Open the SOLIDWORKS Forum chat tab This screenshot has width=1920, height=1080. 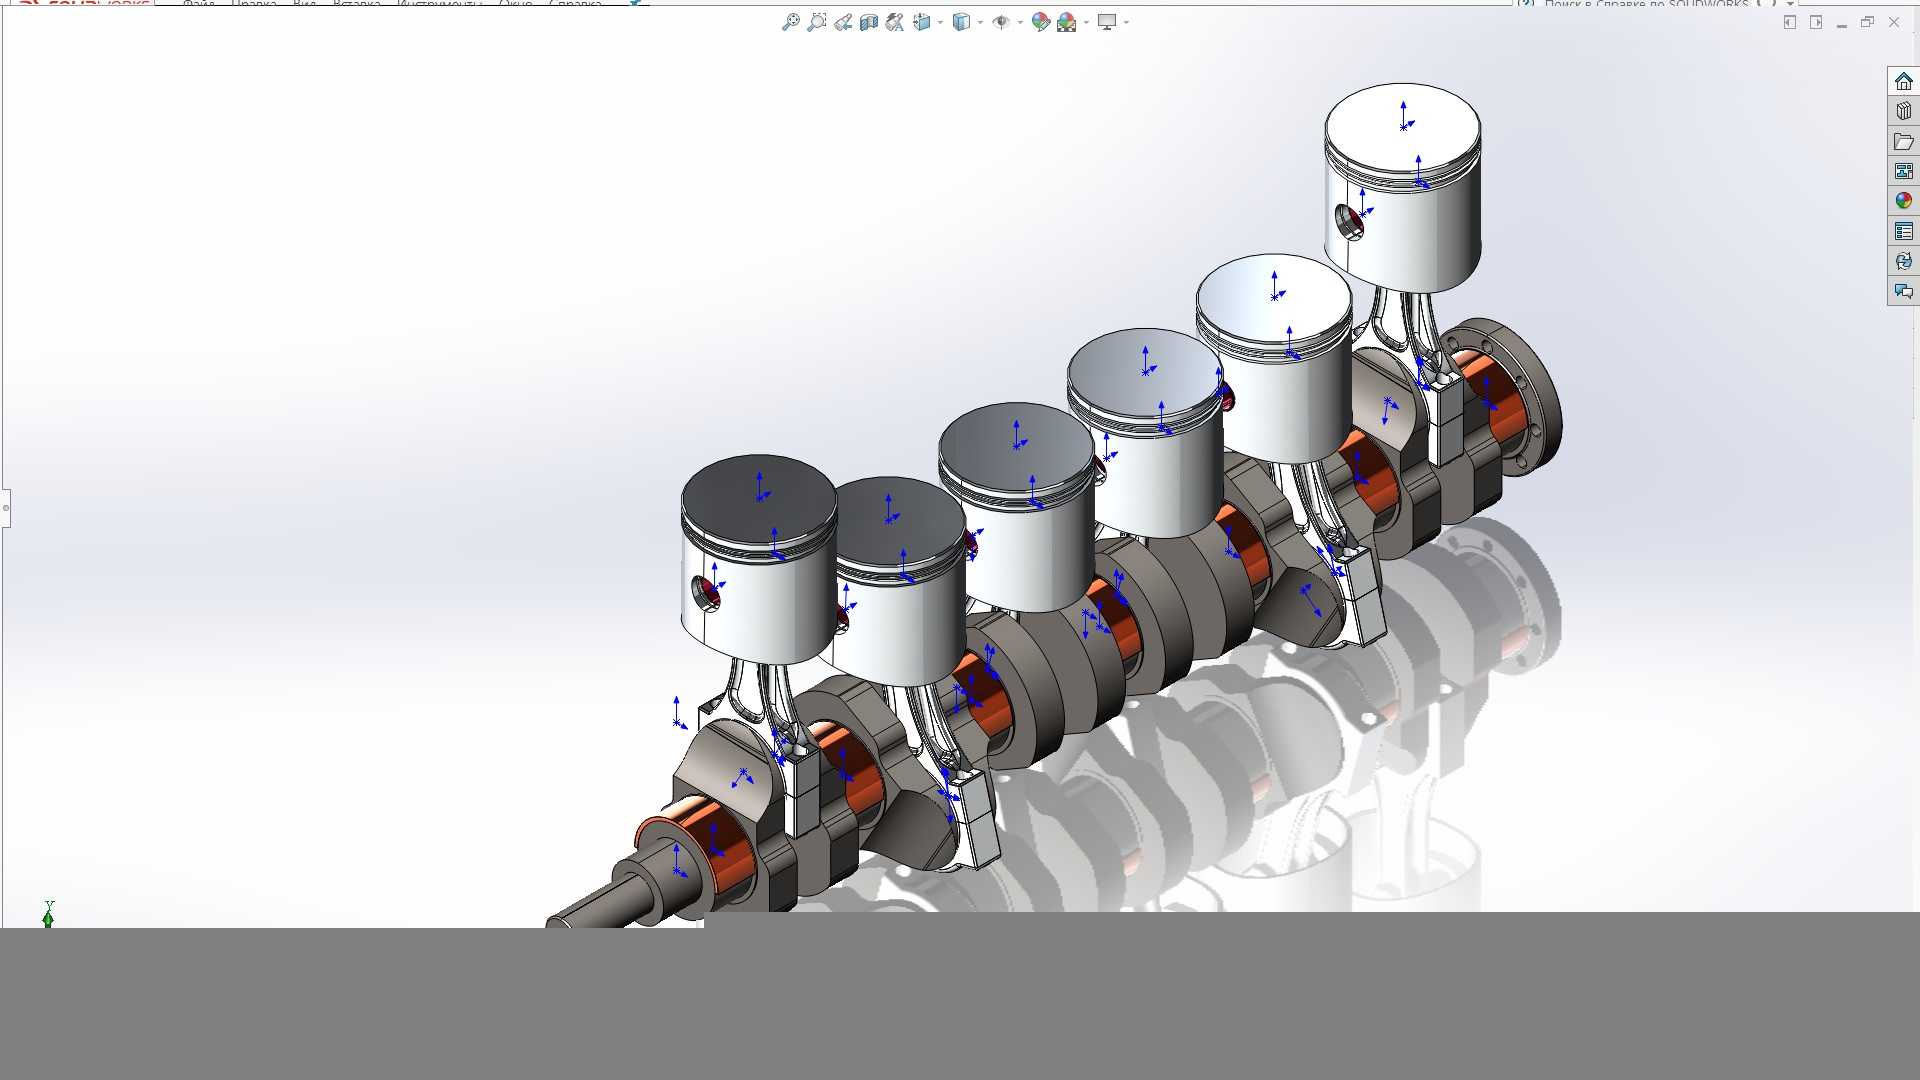(1903, 291)
